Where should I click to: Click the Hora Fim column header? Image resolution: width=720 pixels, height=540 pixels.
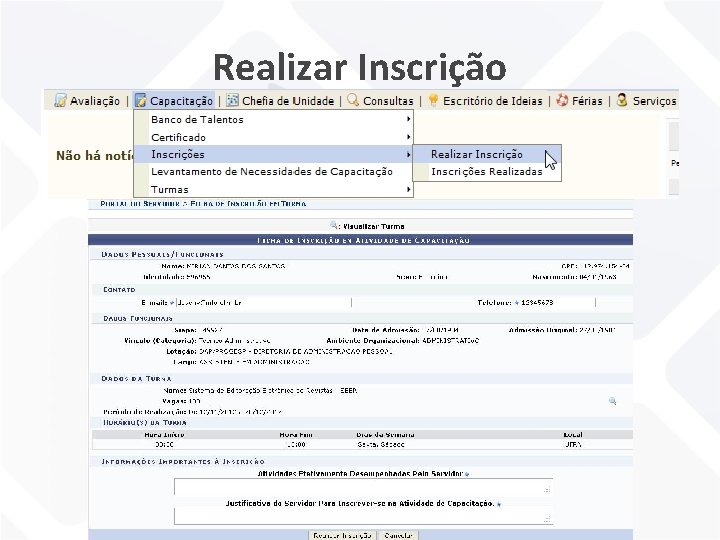[x=296, y=434]
